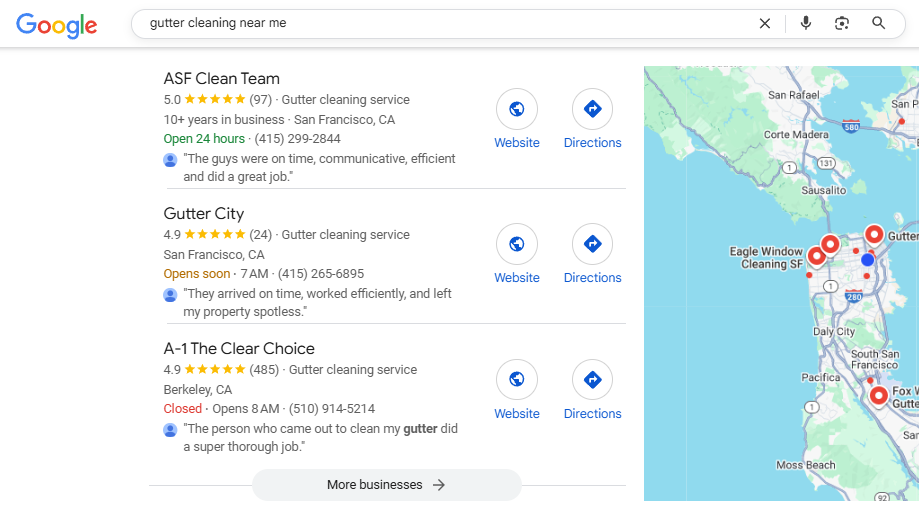Screen dimensions: 919x523
Task: Select the A-1 The Clear Choice listing
Action: [x=239, y=349]
